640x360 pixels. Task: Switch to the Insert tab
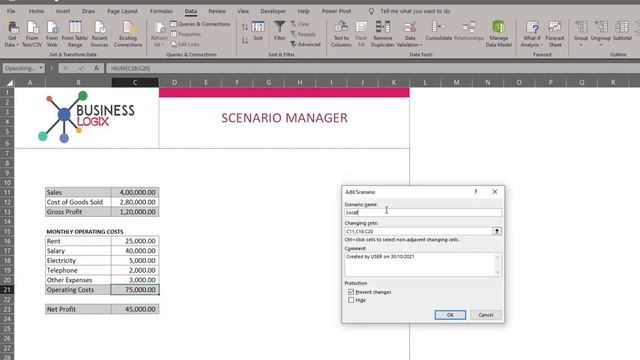[63, 11]
